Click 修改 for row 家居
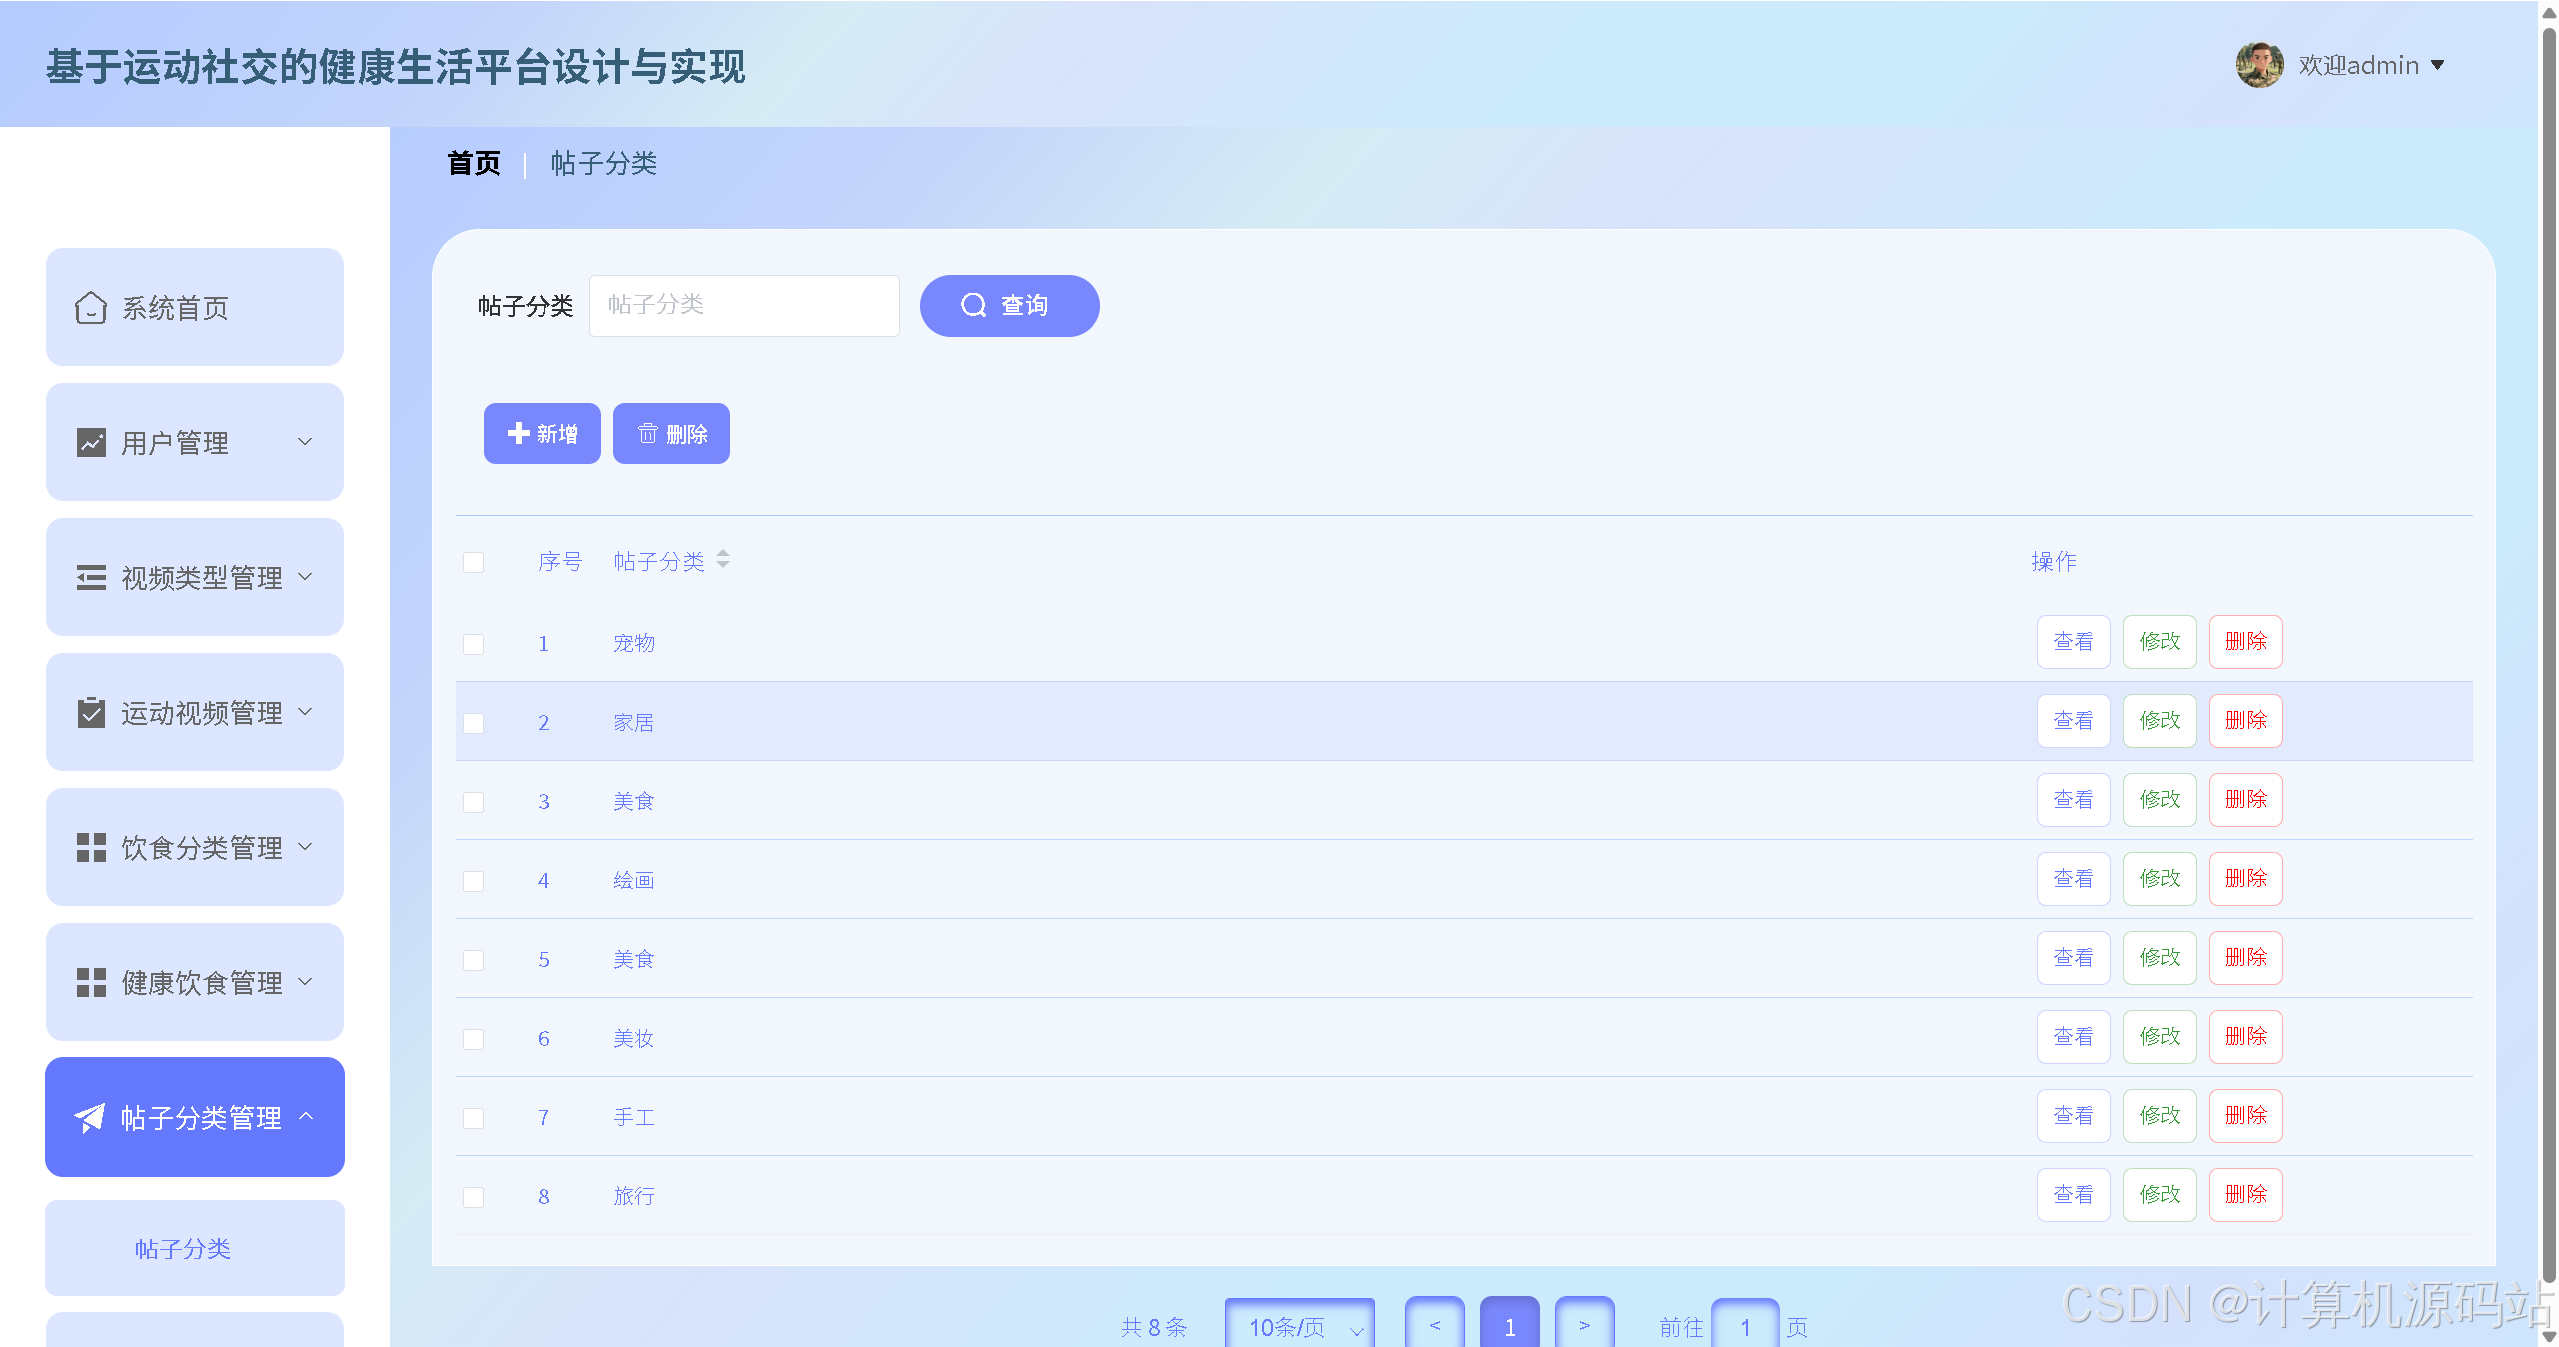 coord(2160,721)
